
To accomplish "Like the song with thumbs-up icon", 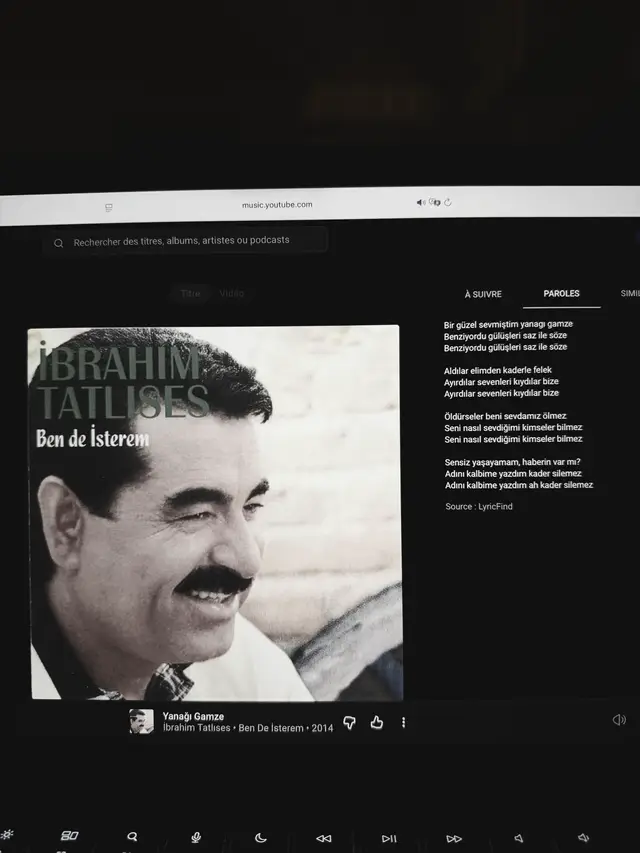I will point(377,722).
